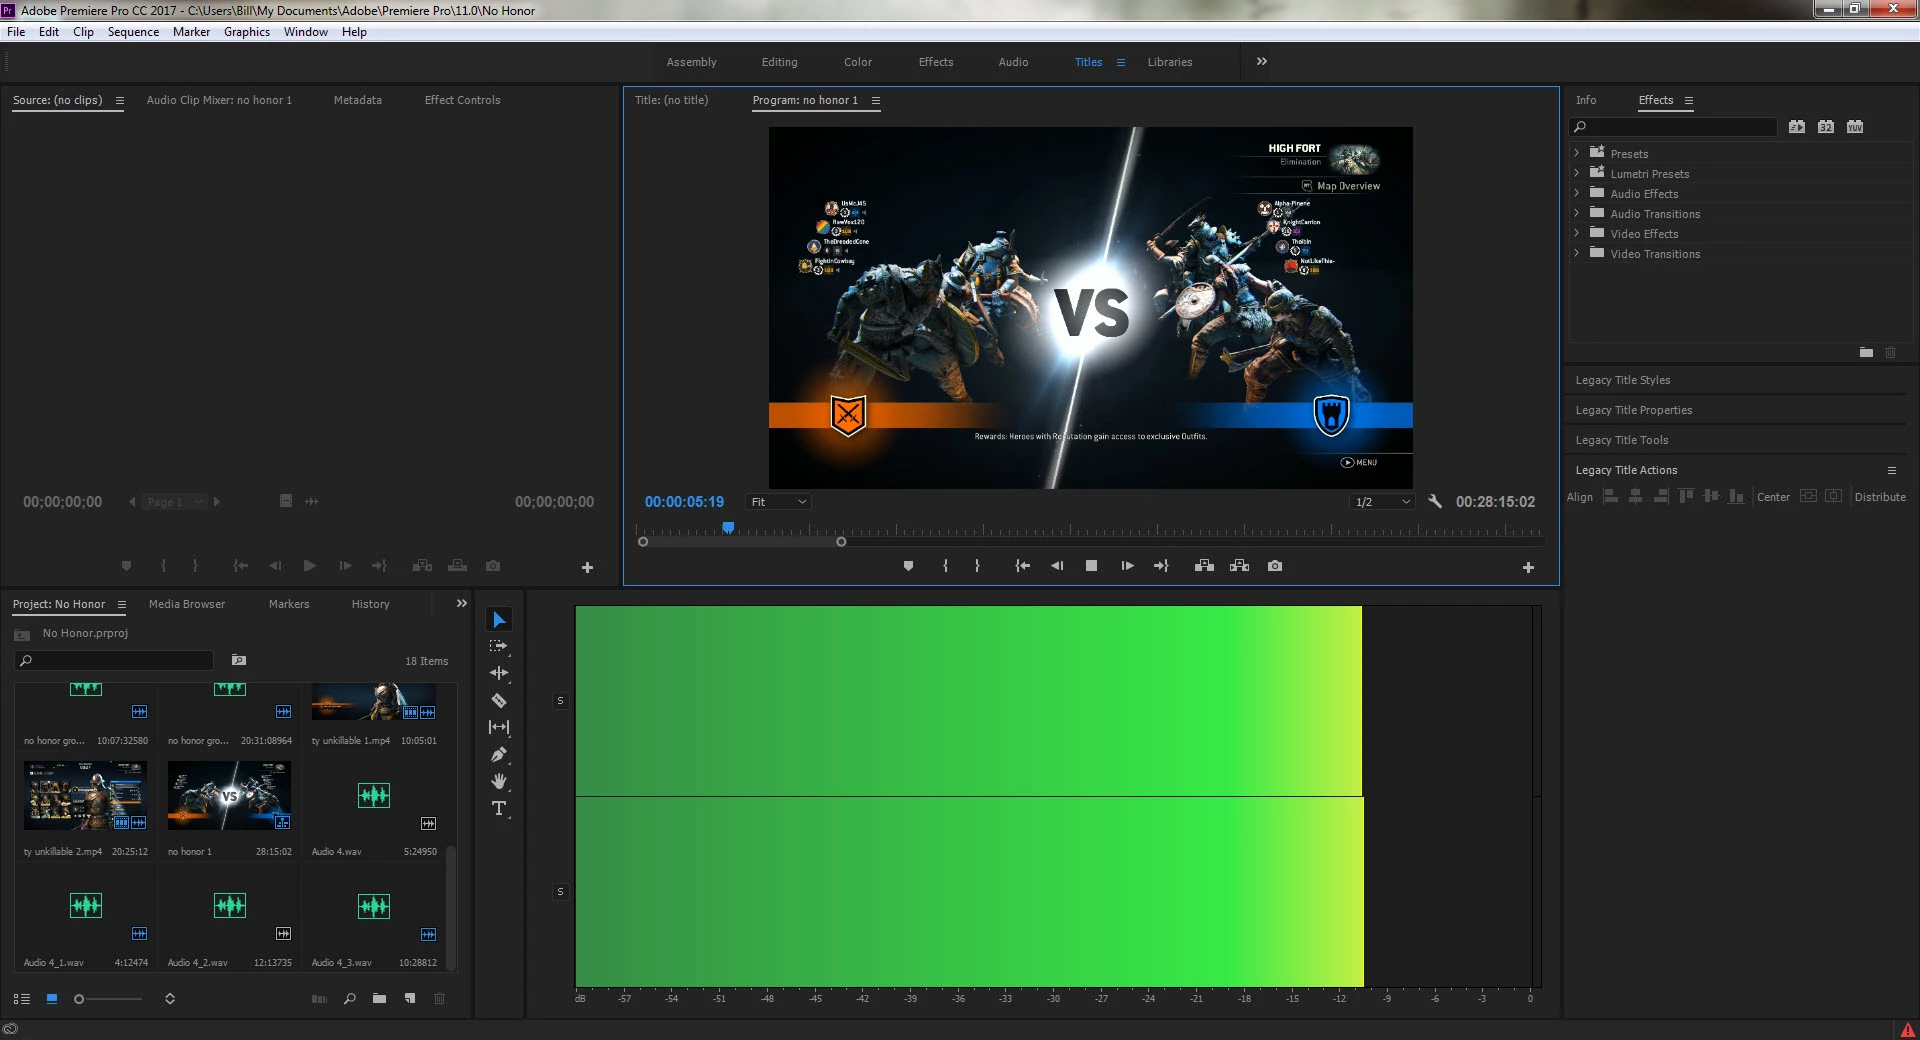The width and height of the screenshot is (1920, 1040).
Task: Switch to the Color workspace
Action: coord(858,62)
